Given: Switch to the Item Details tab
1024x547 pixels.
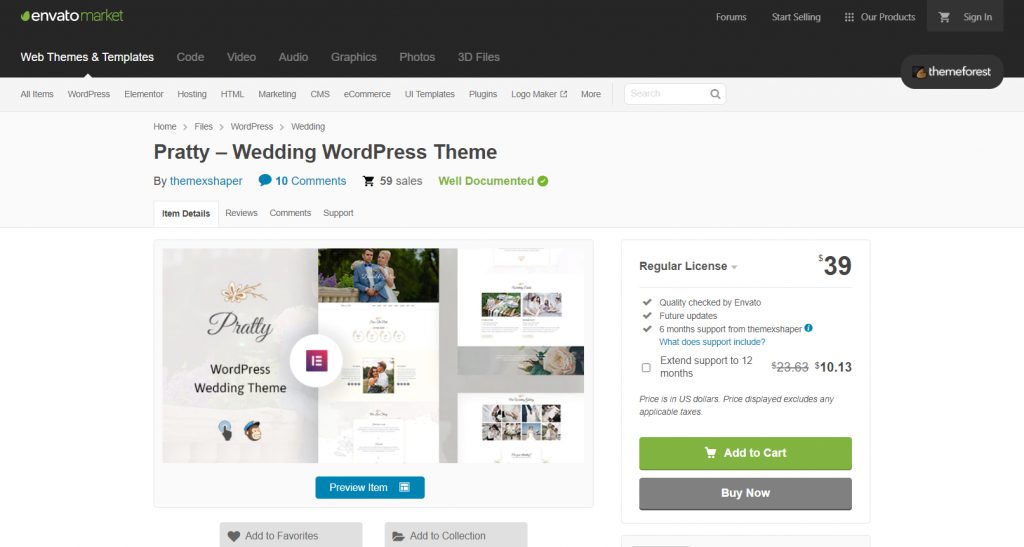Looking at the screenshot, I should pyautogui.click(x=186, y=213).
